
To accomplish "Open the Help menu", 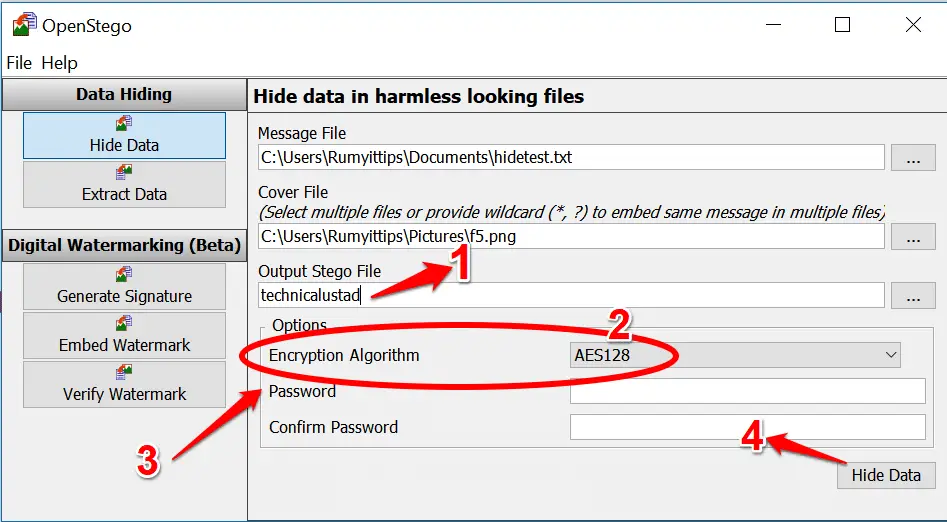I will click(x=59, y=63).
